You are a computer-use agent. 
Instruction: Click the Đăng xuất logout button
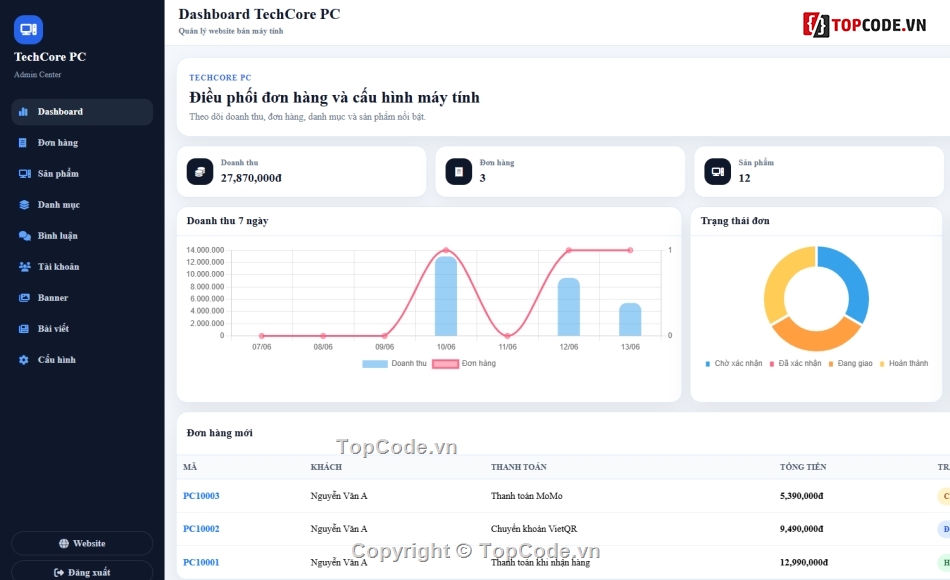82,571
